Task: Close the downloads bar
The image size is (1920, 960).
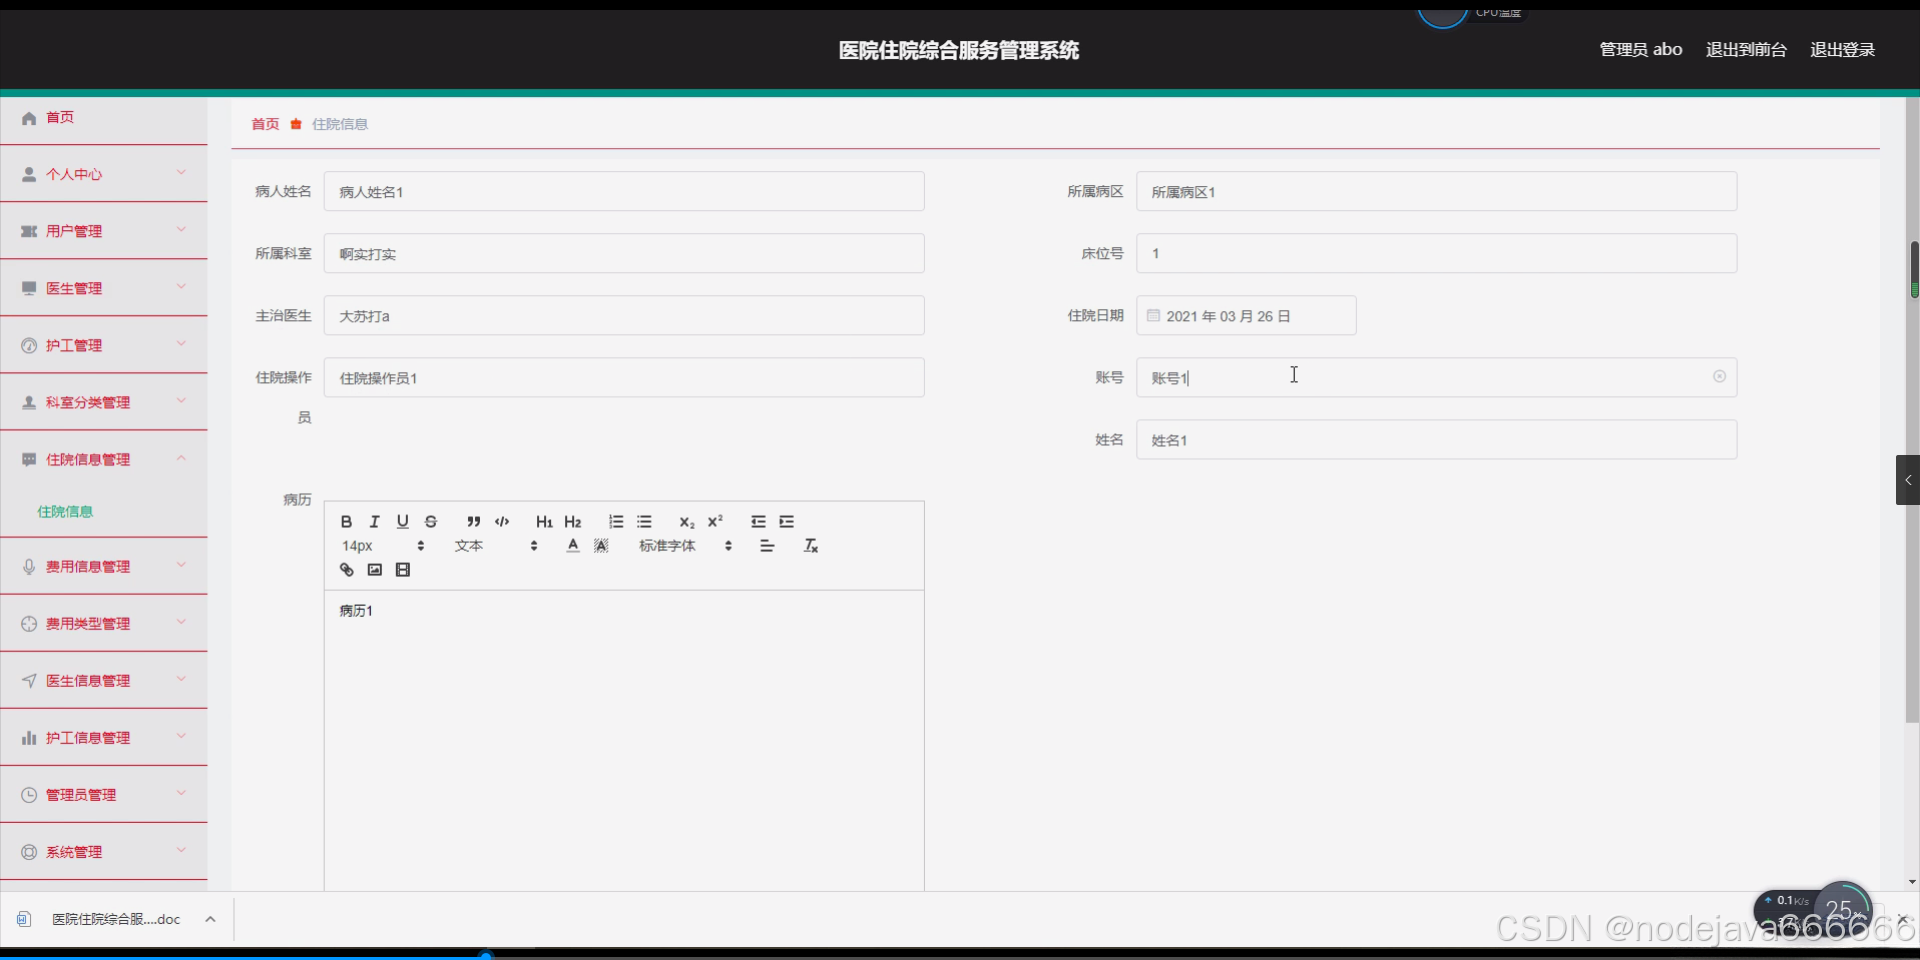Action: [x=1902, y=919]
